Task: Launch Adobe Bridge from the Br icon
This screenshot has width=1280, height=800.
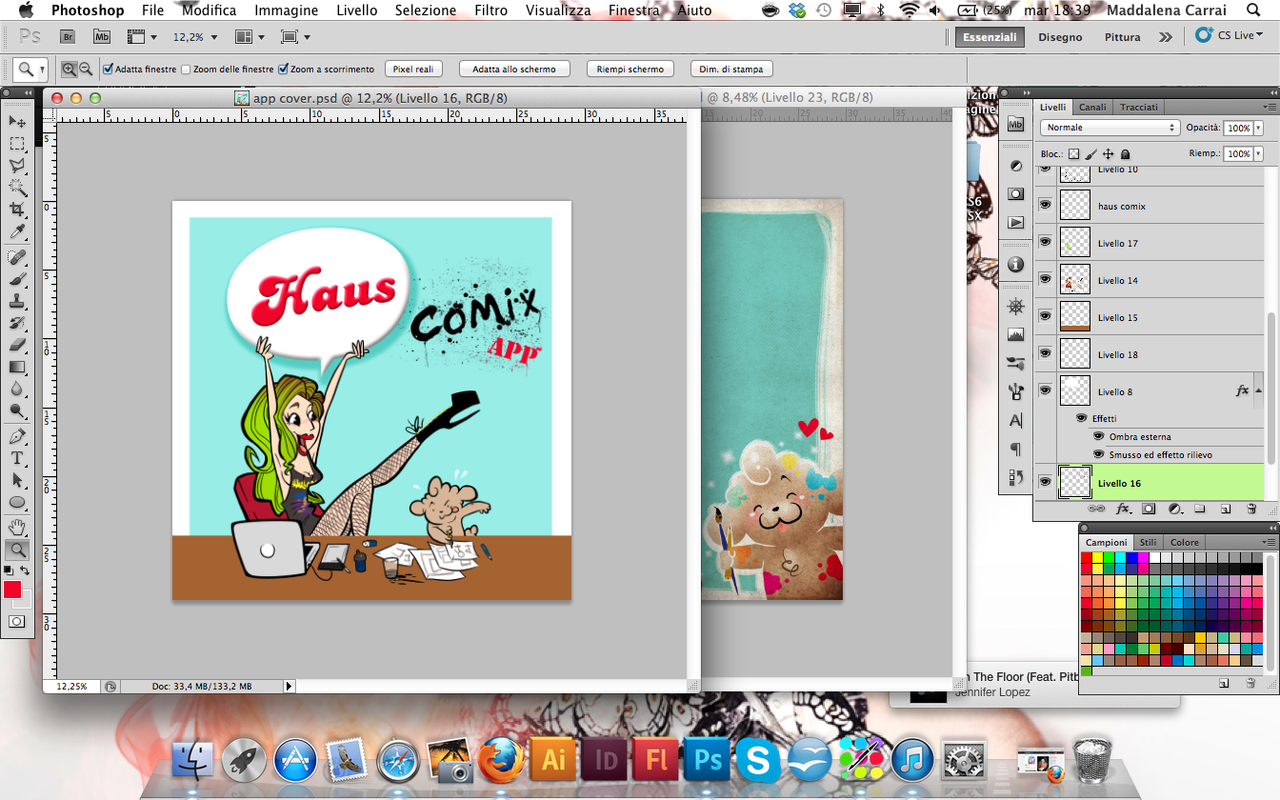Action: pyautogui.click(x=68, y=37)
